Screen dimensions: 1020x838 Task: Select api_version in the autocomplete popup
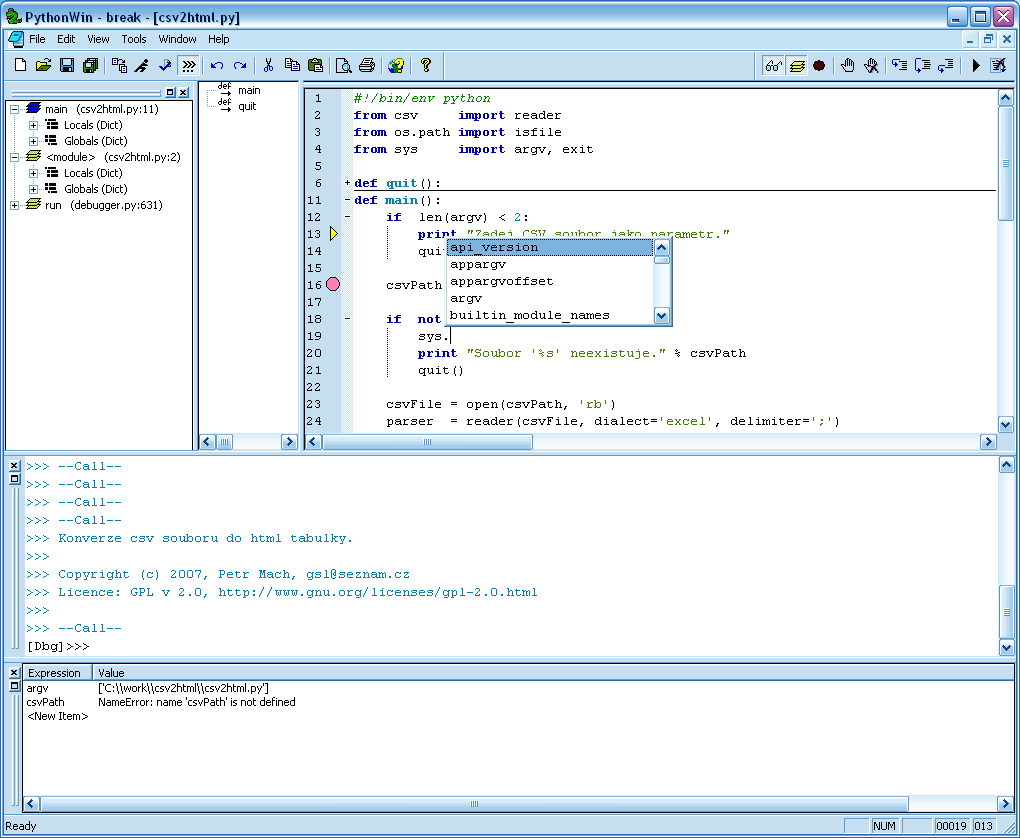(493, 247)
